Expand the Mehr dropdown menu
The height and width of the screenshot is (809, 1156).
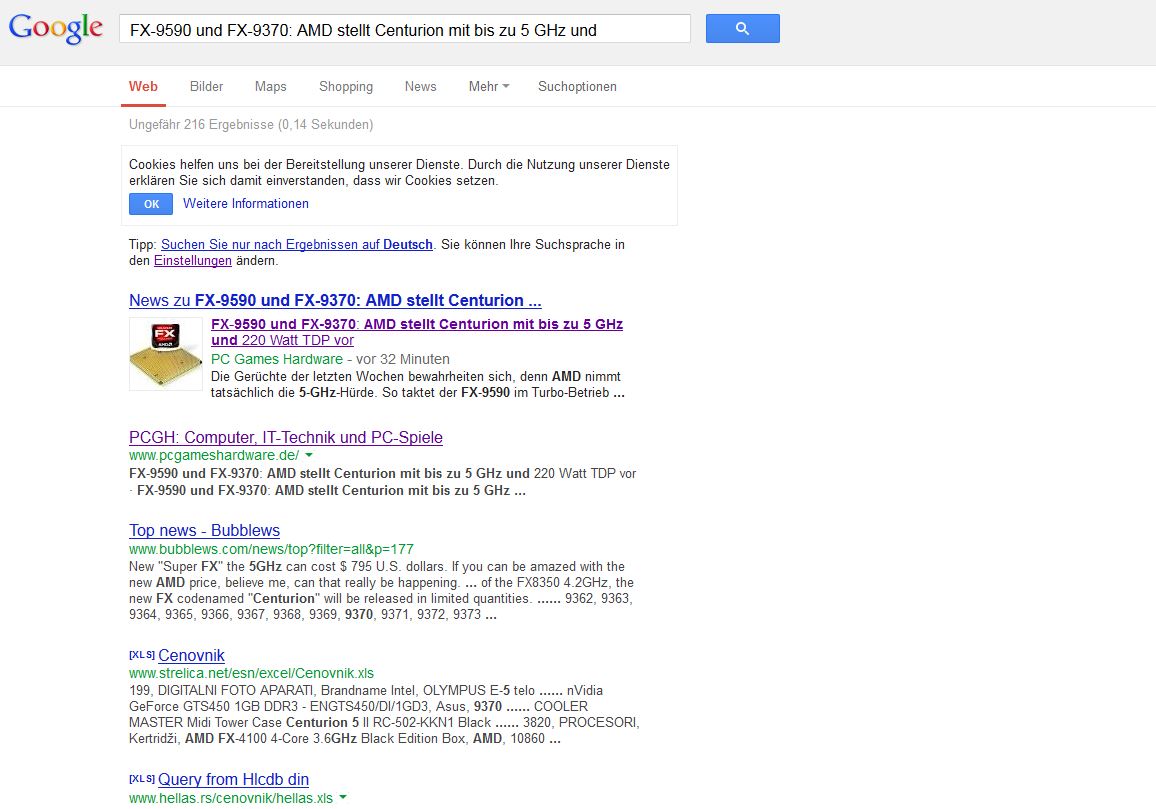489,86
